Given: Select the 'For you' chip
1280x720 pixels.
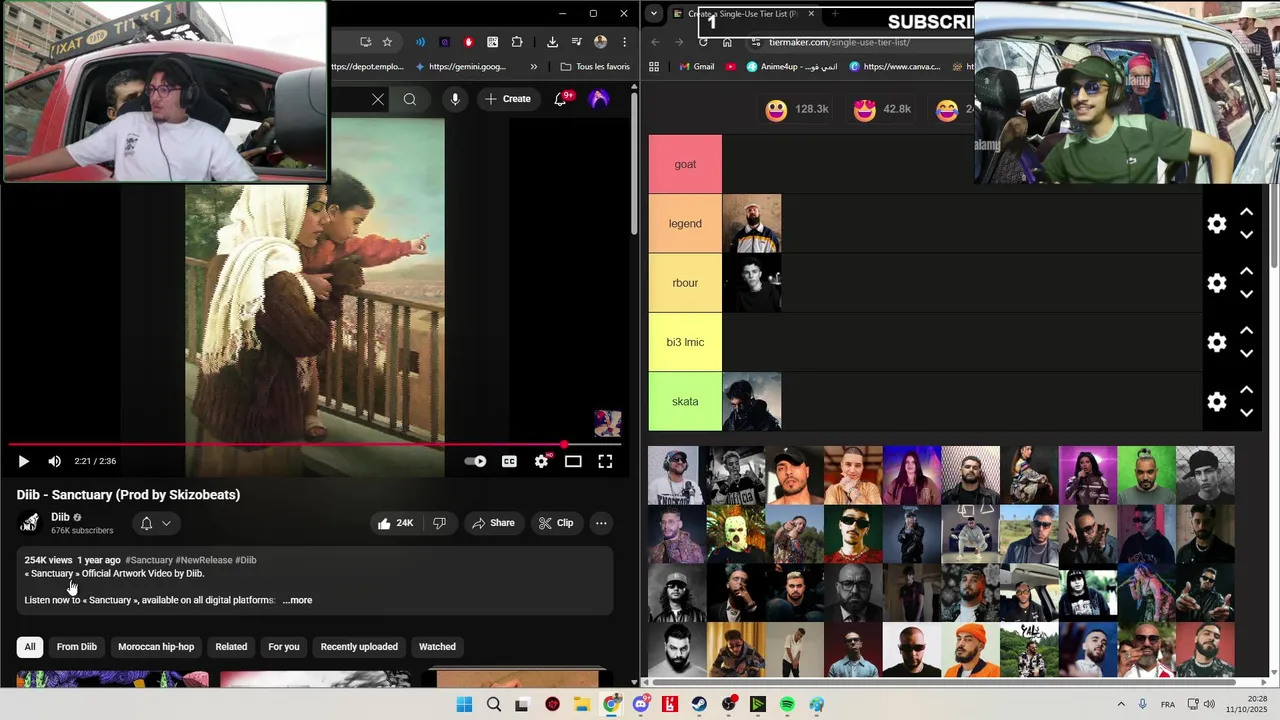Looking at the screenshot, I should point(284,647).
